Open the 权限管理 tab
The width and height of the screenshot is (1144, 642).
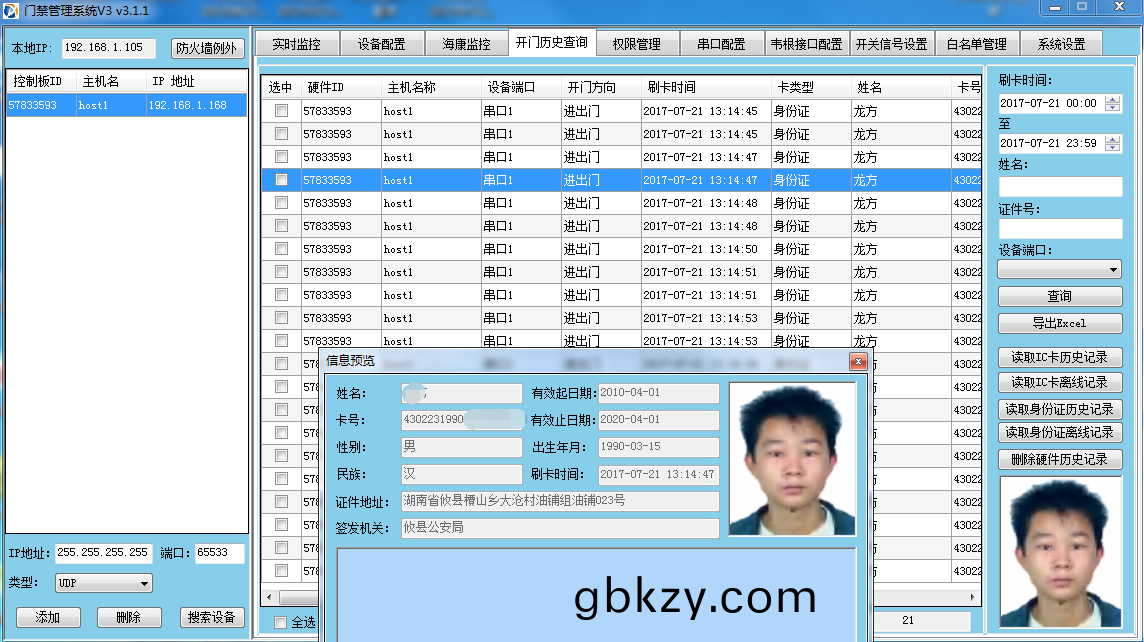click(x=636, y=44)
